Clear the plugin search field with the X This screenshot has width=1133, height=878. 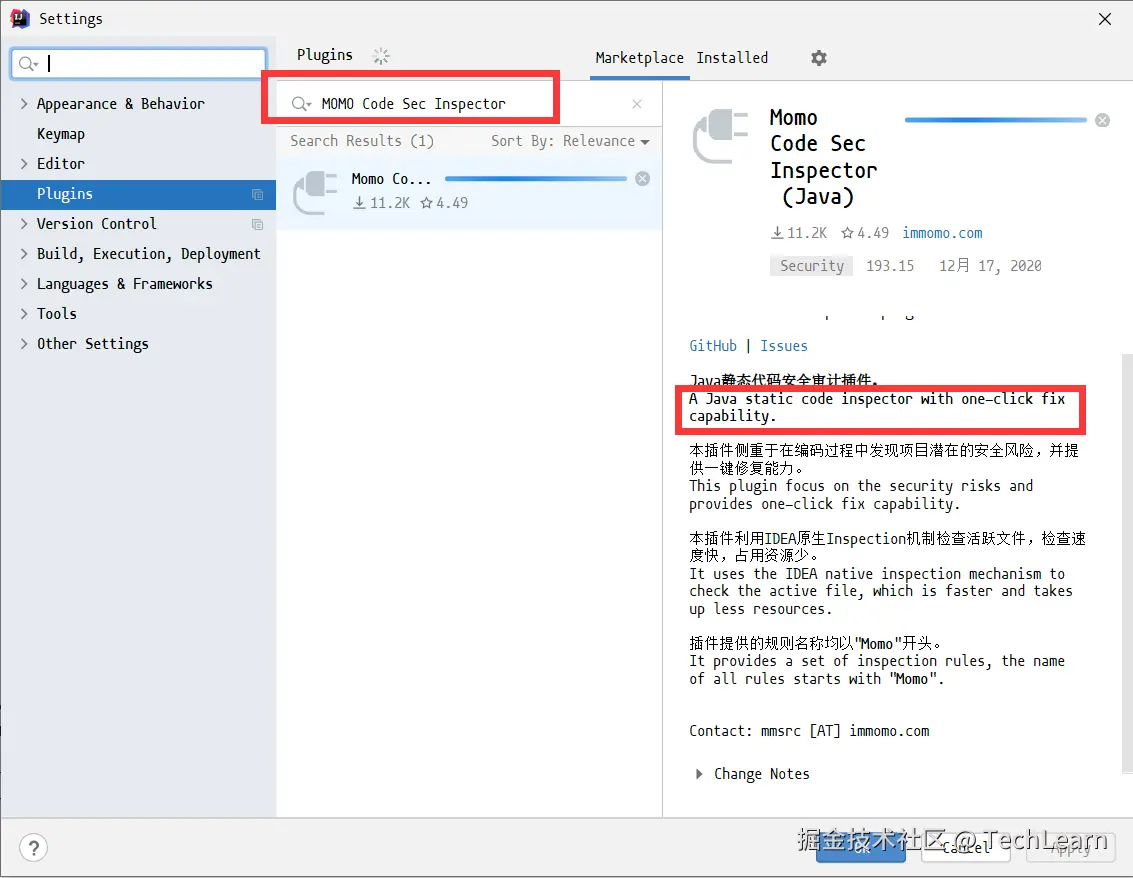[637, 104]
